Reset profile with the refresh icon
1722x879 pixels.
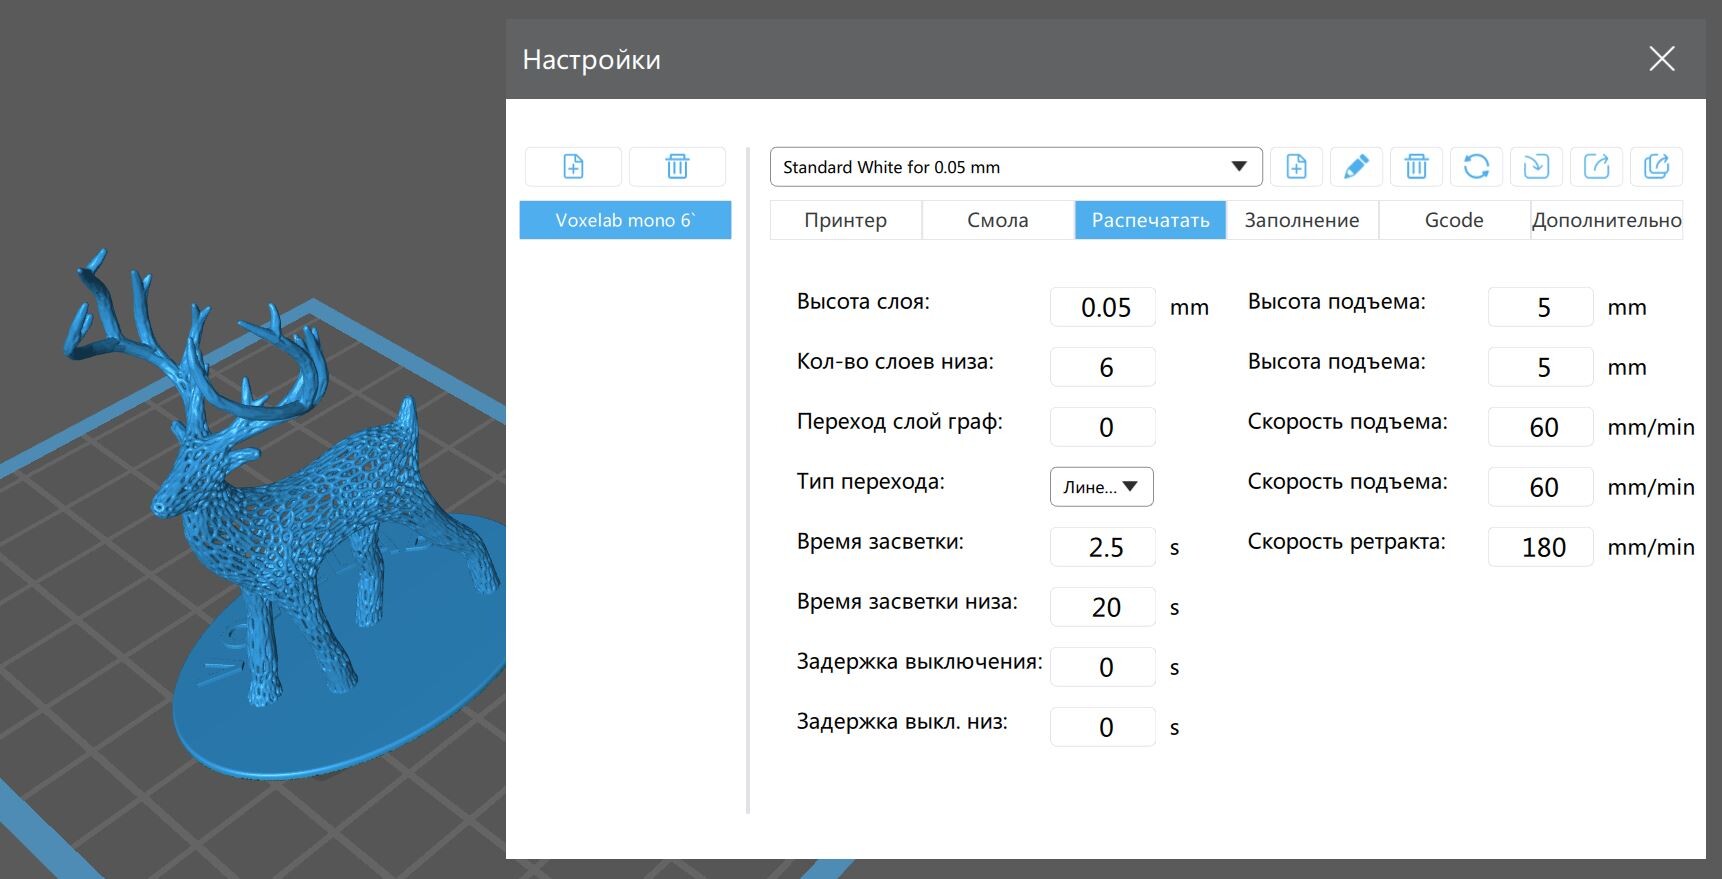[1476, 167]
